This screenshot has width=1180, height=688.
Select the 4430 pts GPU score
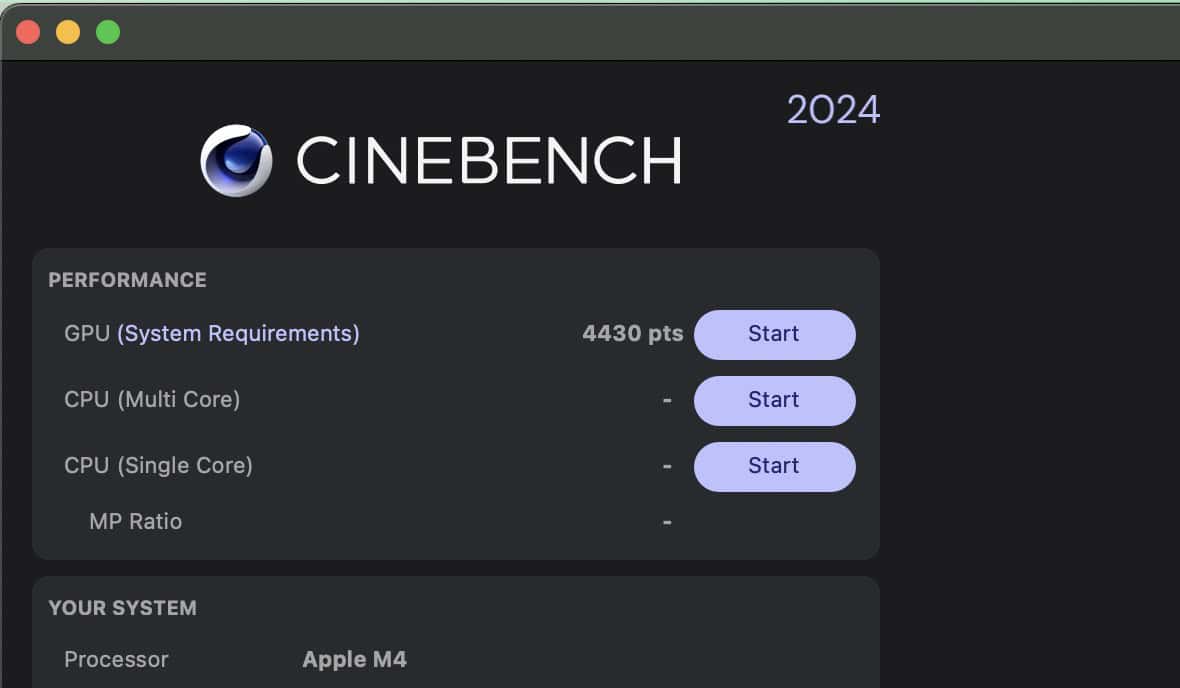pos(632,334)
